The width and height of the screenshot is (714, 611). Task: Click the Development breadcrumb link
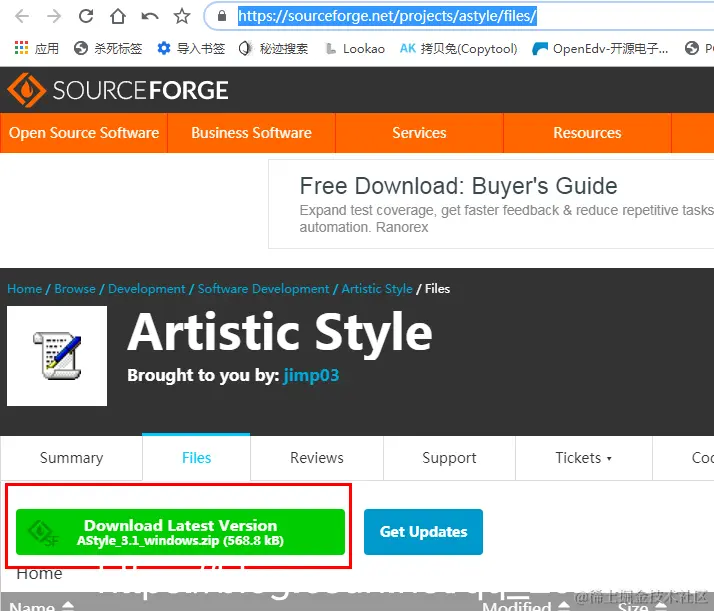[x=147, y=289]
